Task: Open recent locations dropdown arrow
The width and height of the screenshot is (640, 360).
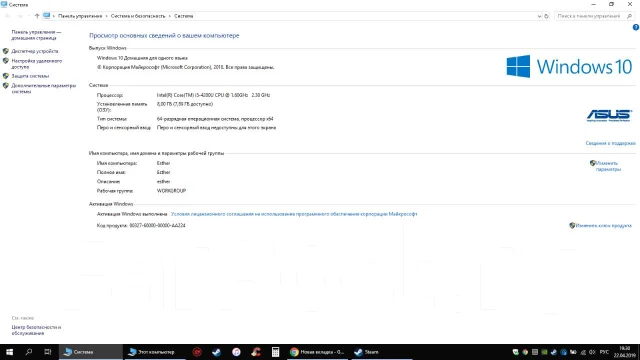Action: click(x=29, y=16)
